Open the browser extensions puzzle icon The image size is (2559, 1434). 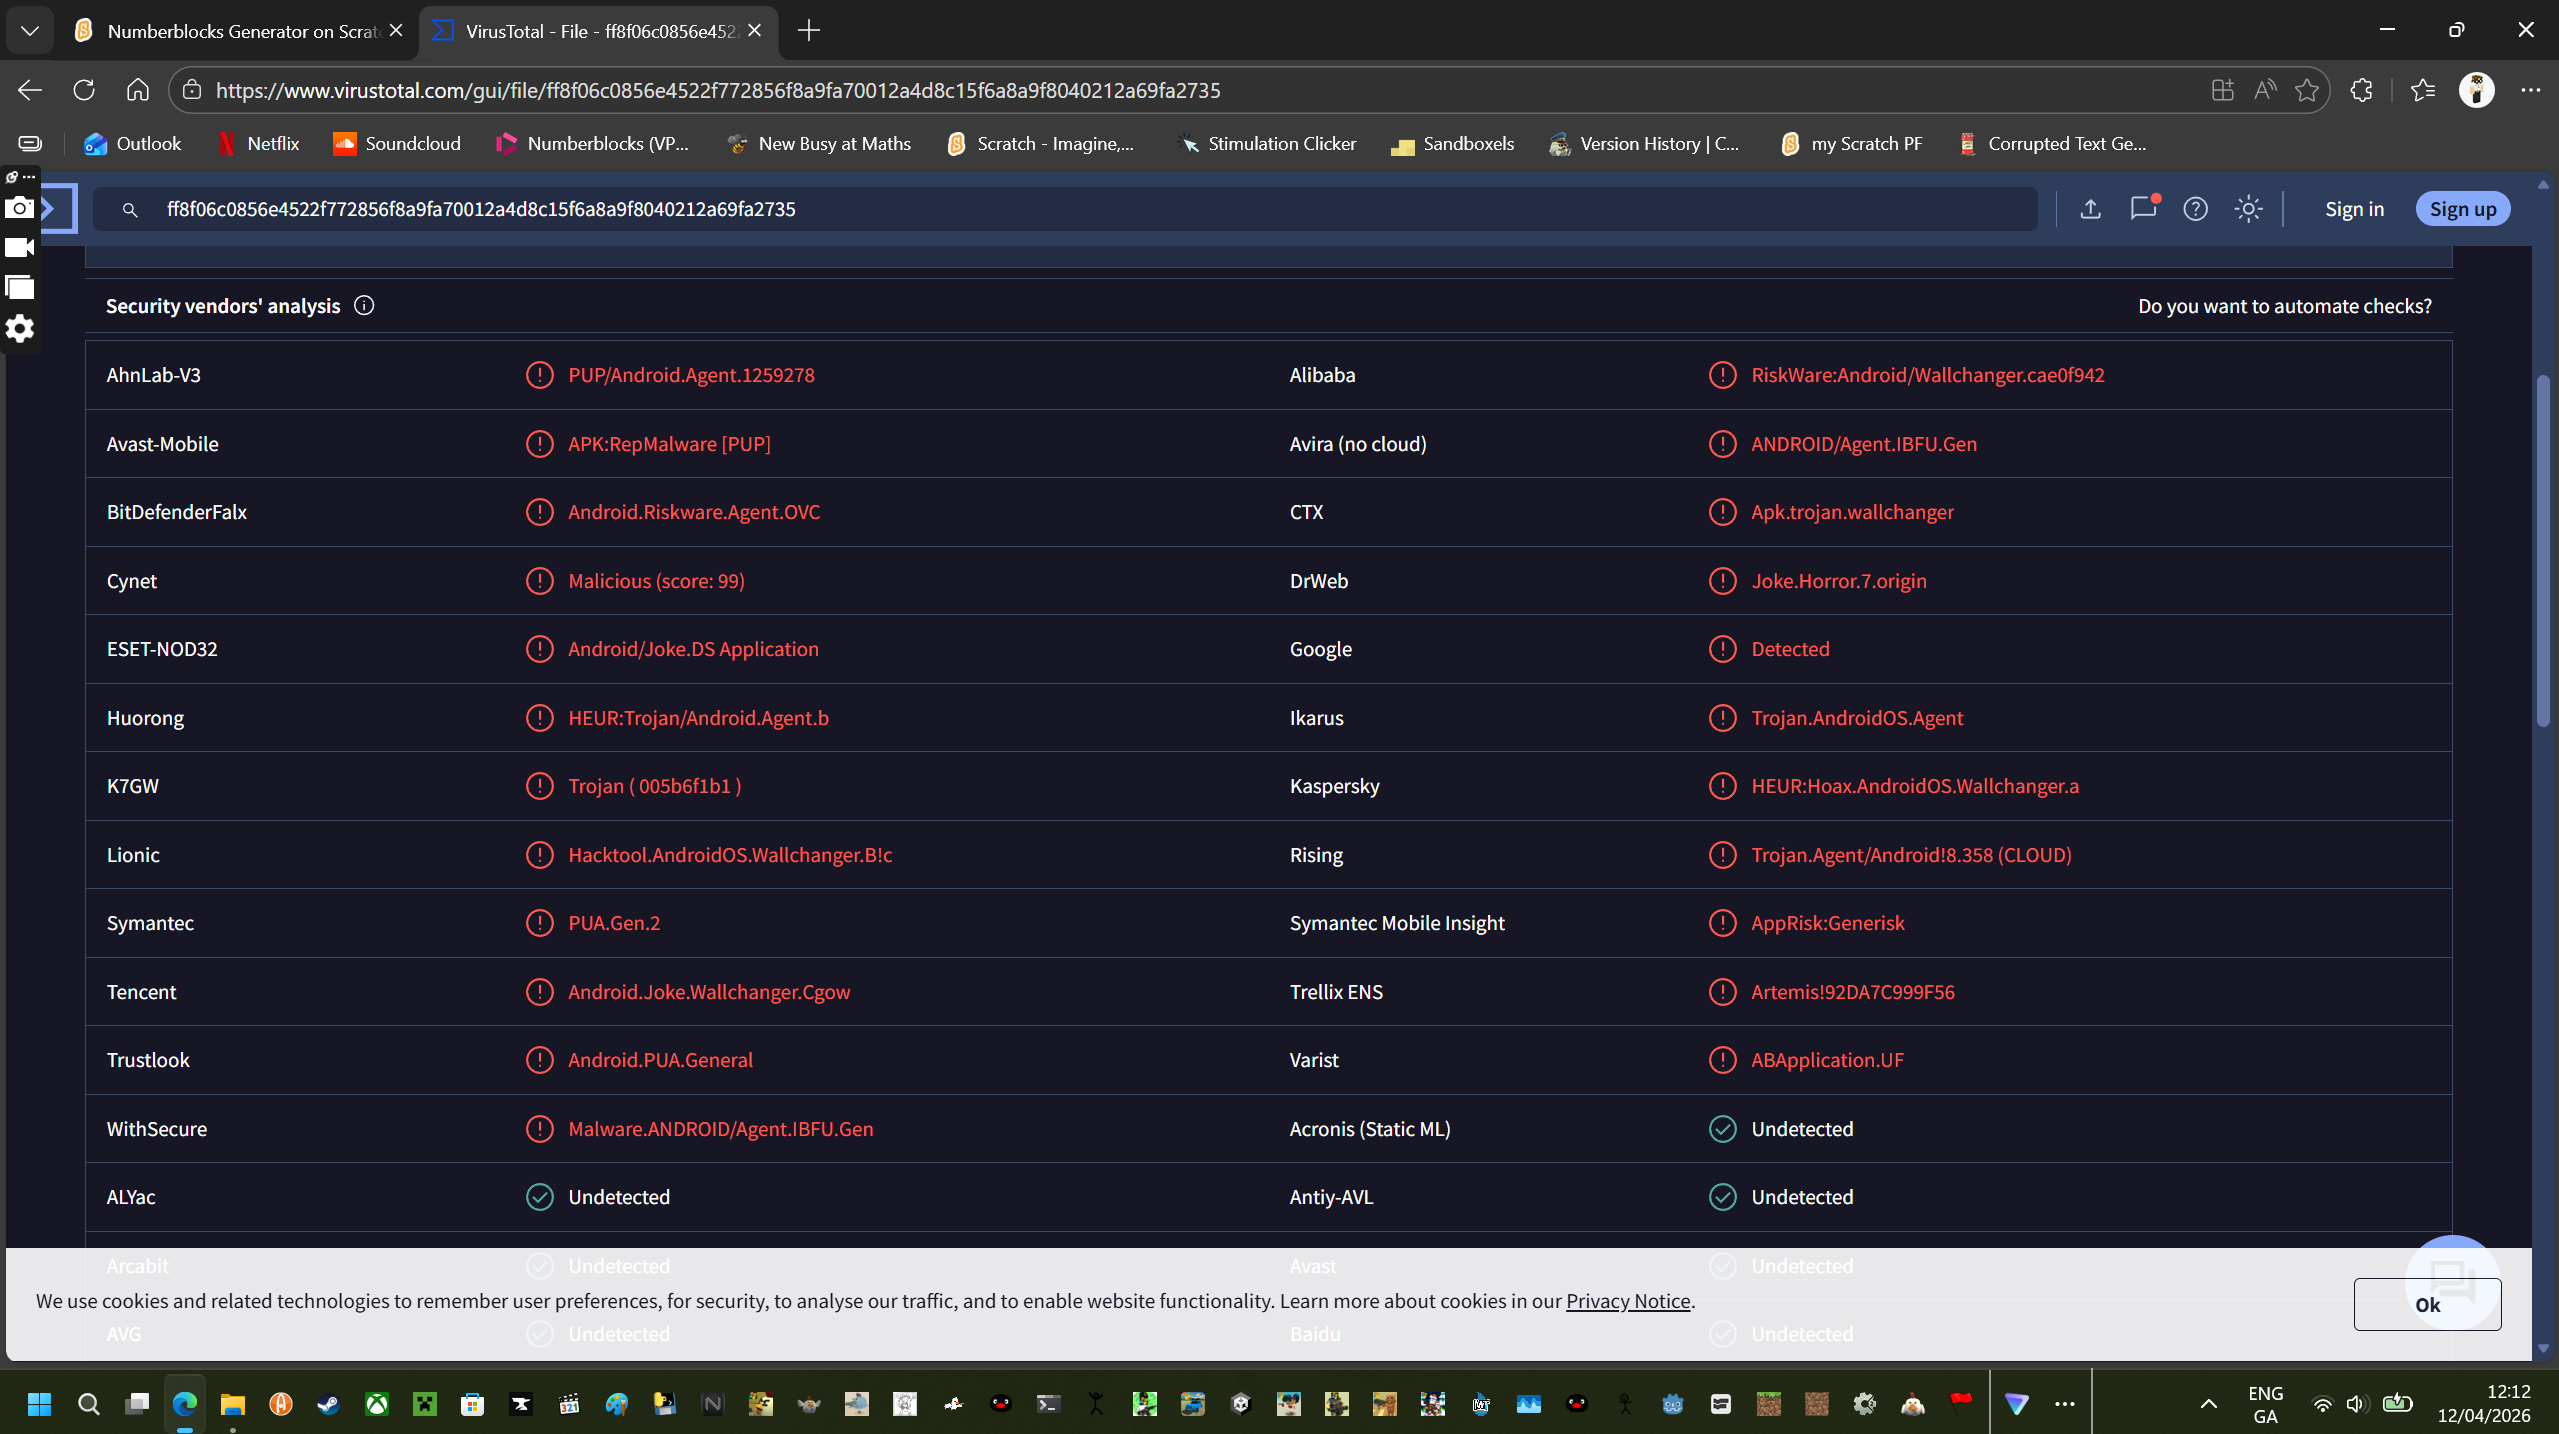2361,90
